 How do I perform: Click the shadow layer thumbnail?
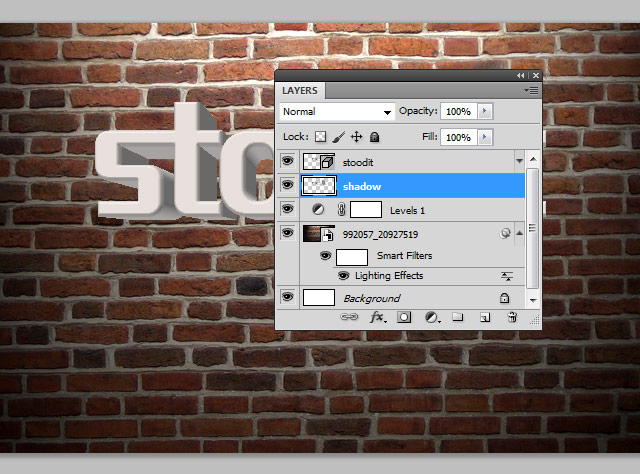click(x=319, y=185)
